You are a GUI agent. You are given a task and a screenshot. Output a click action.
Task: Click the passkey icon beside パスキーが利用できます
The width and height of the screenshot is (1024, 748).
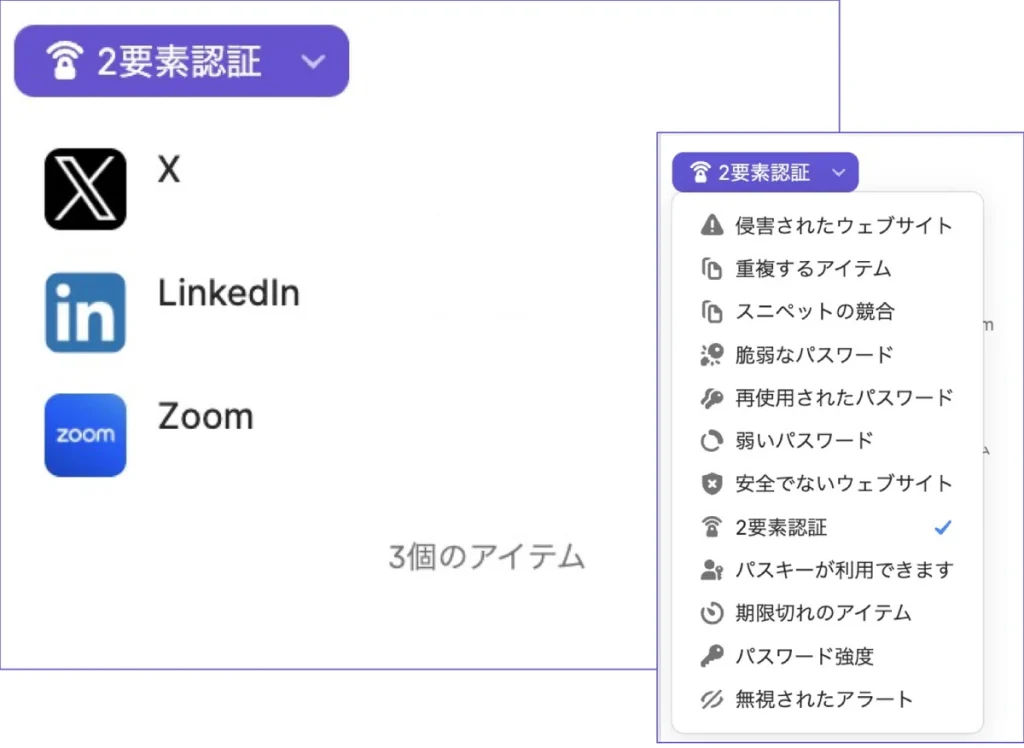tap(711, 570)
